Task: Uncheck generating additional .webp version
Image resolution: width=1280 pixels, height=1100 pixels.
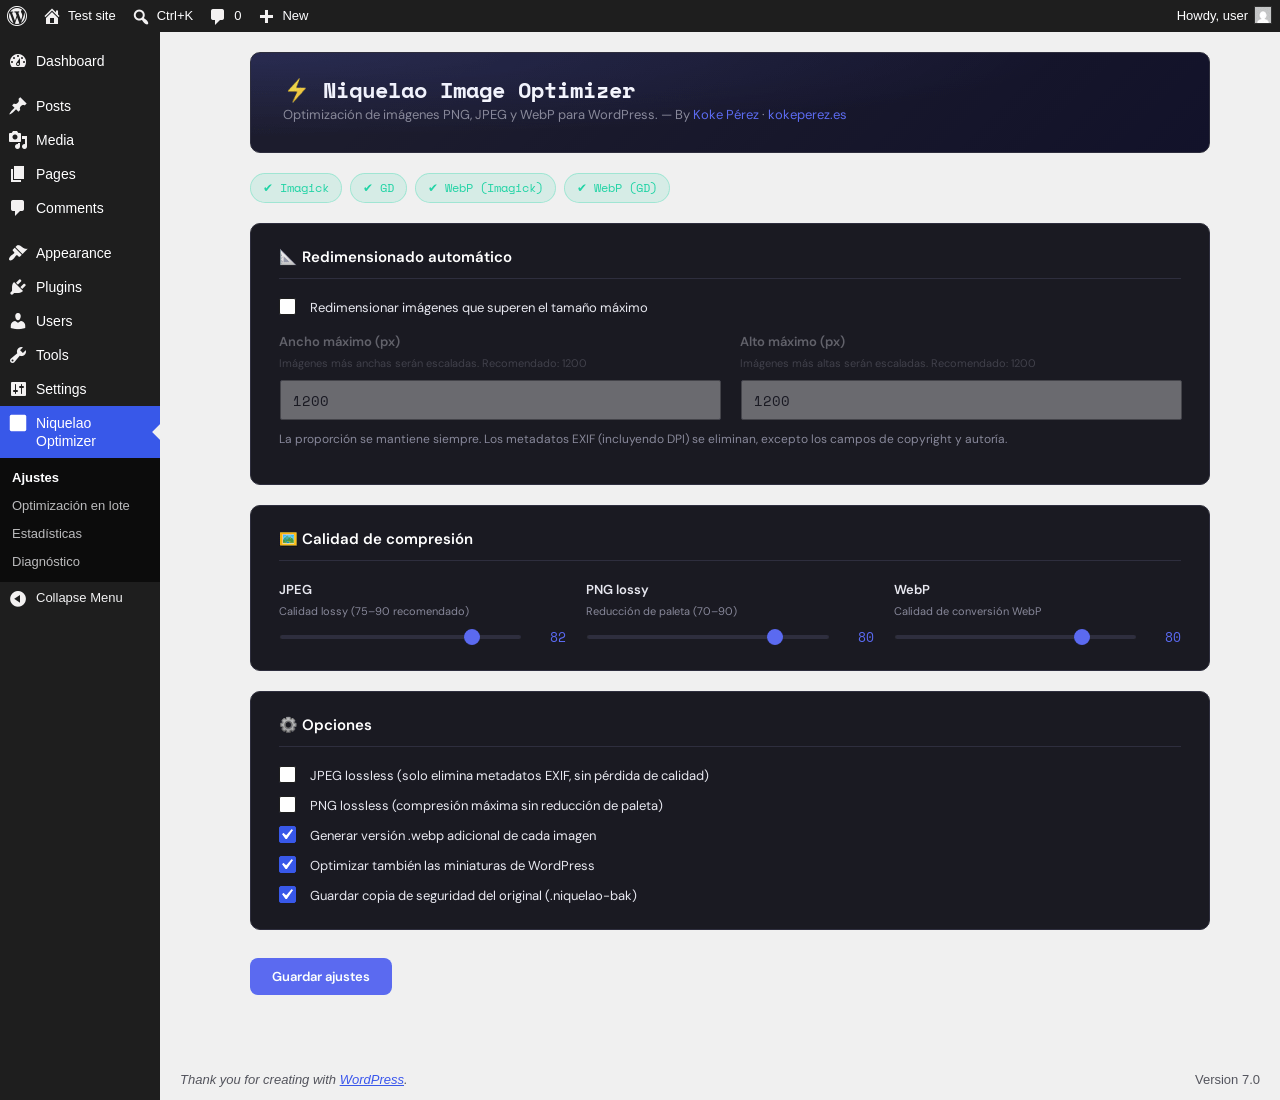Action: tap(288, 835)
